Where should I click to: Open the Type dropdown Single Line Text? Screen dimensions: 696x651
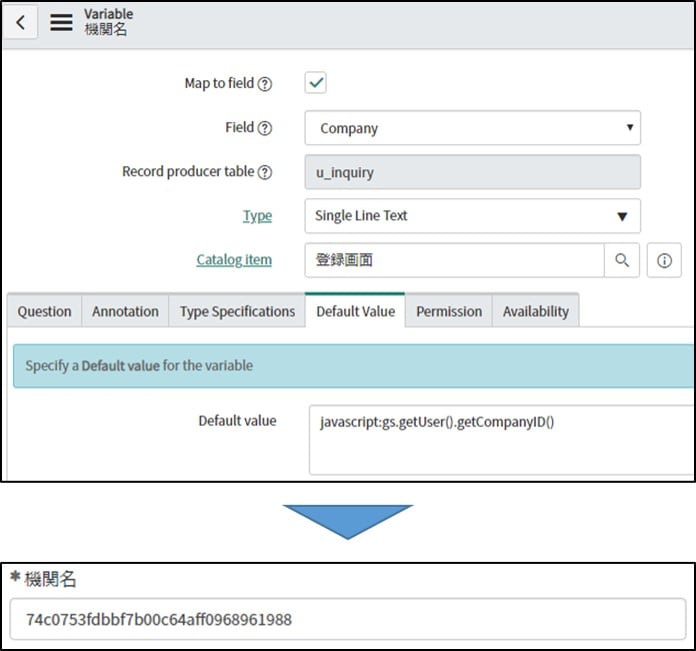click(472, 216)
